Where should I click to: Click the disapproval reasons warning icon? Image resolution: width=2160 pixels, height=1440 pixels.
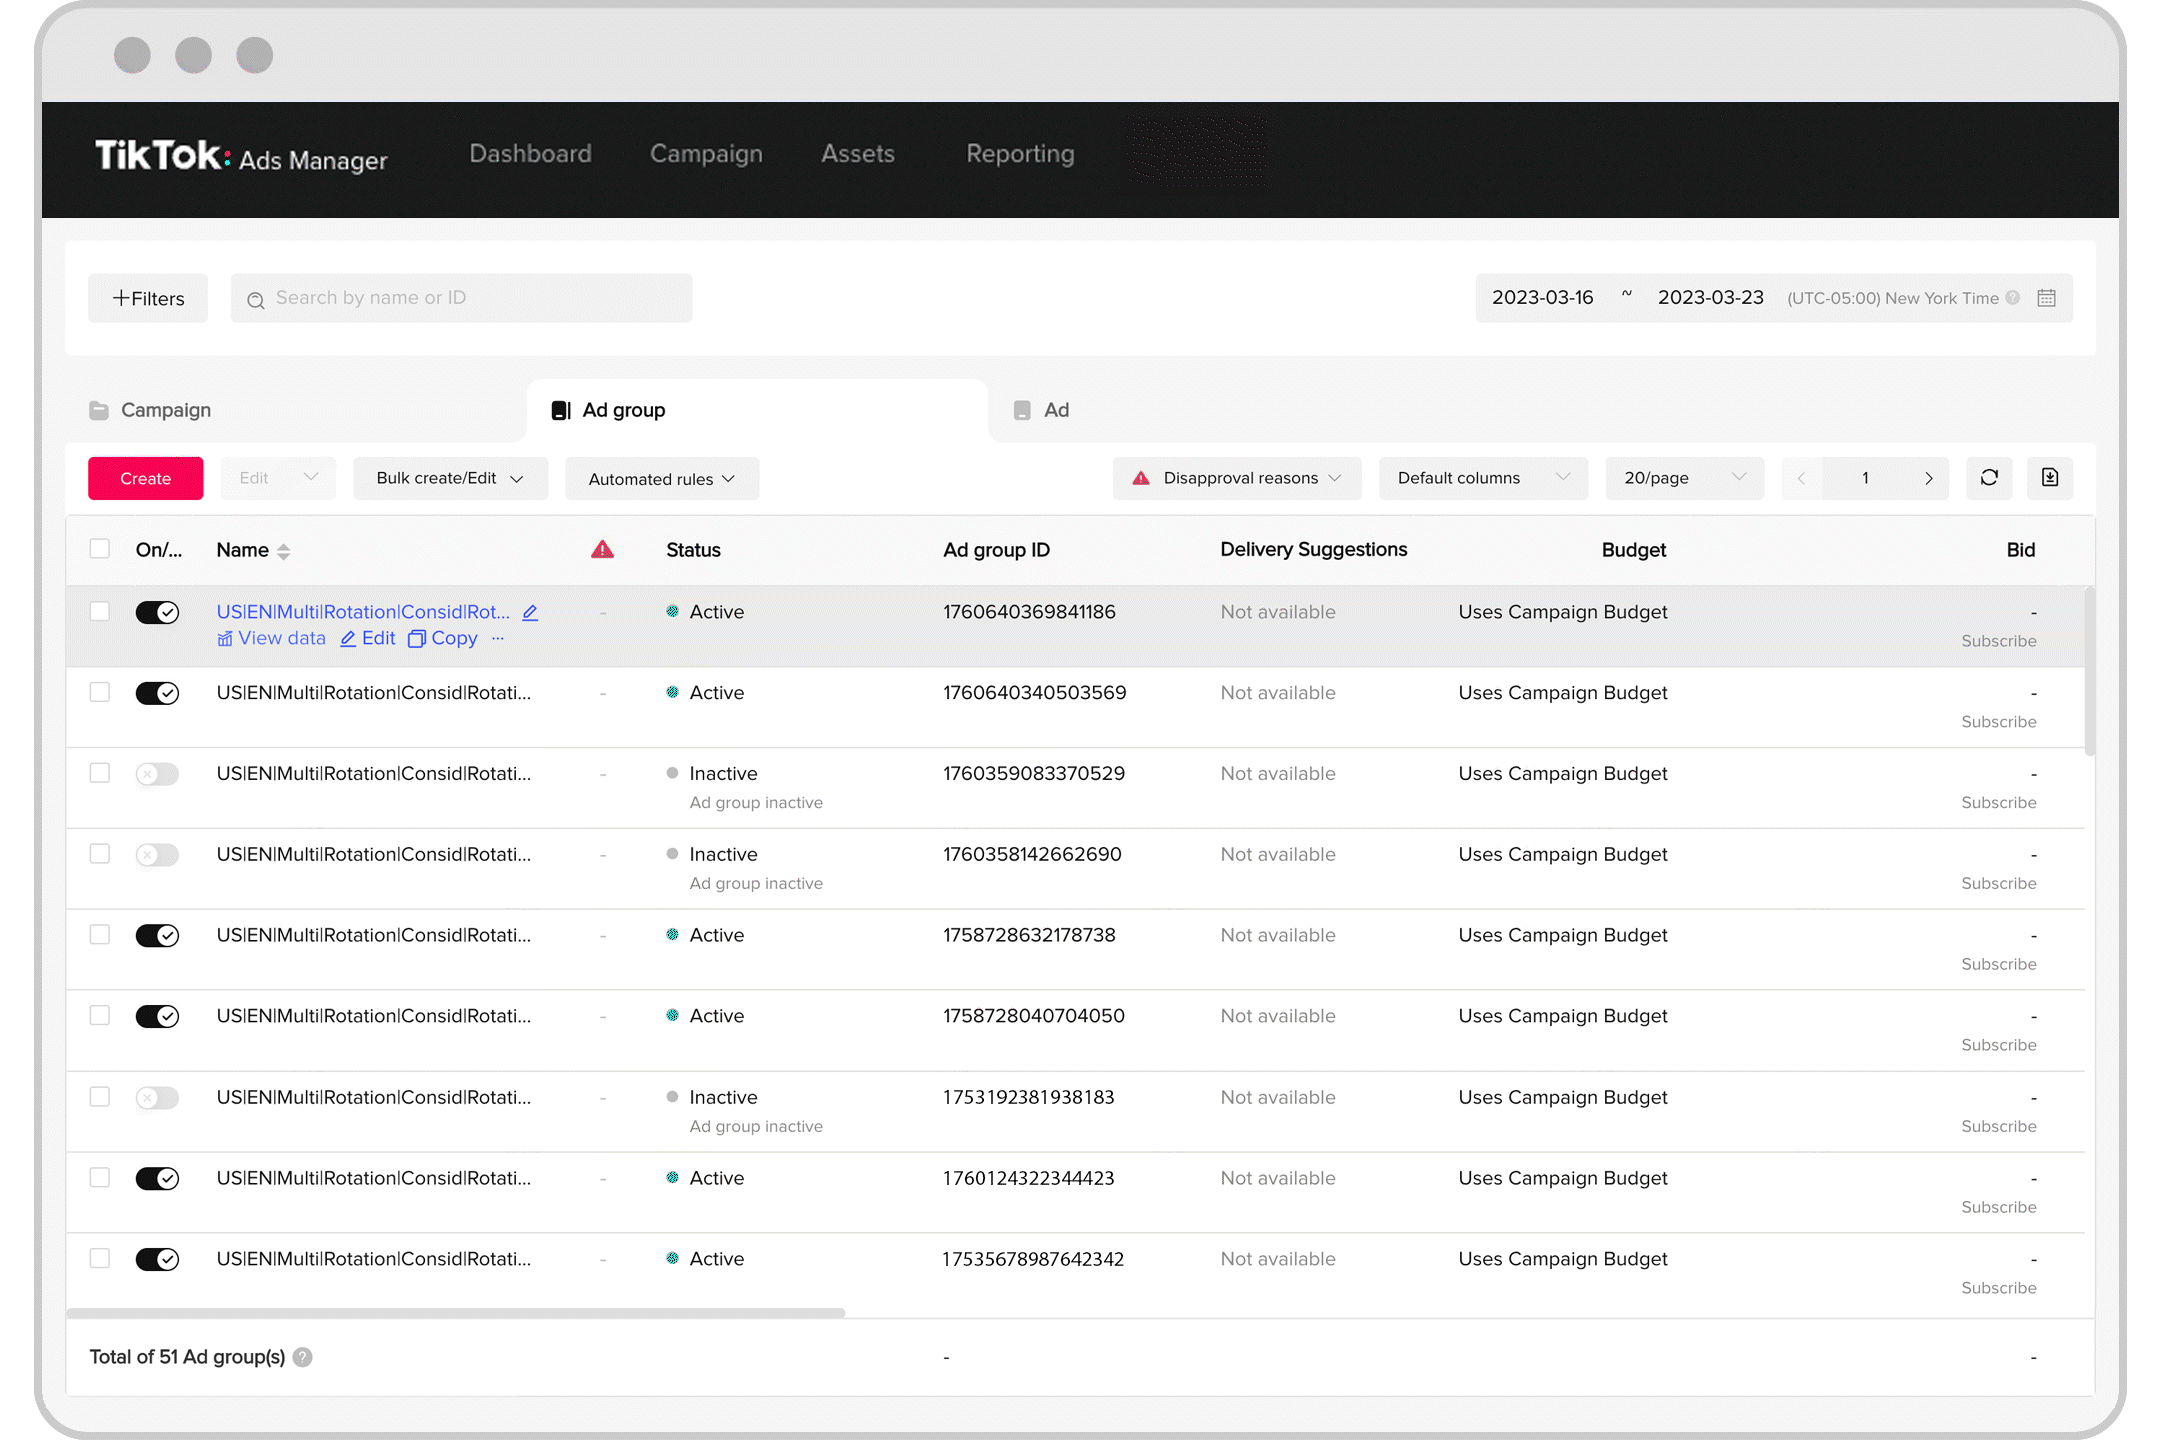click(x=1139, y=477)
